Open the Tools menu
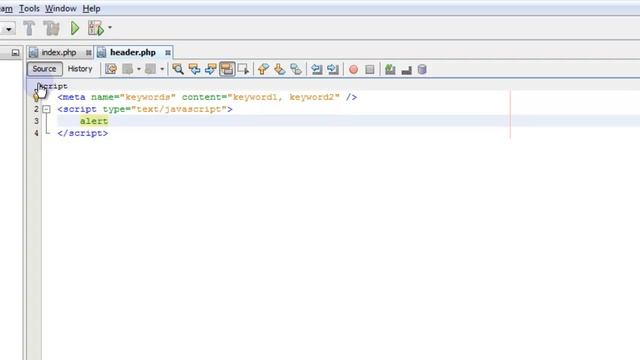 tap(29, 9)
